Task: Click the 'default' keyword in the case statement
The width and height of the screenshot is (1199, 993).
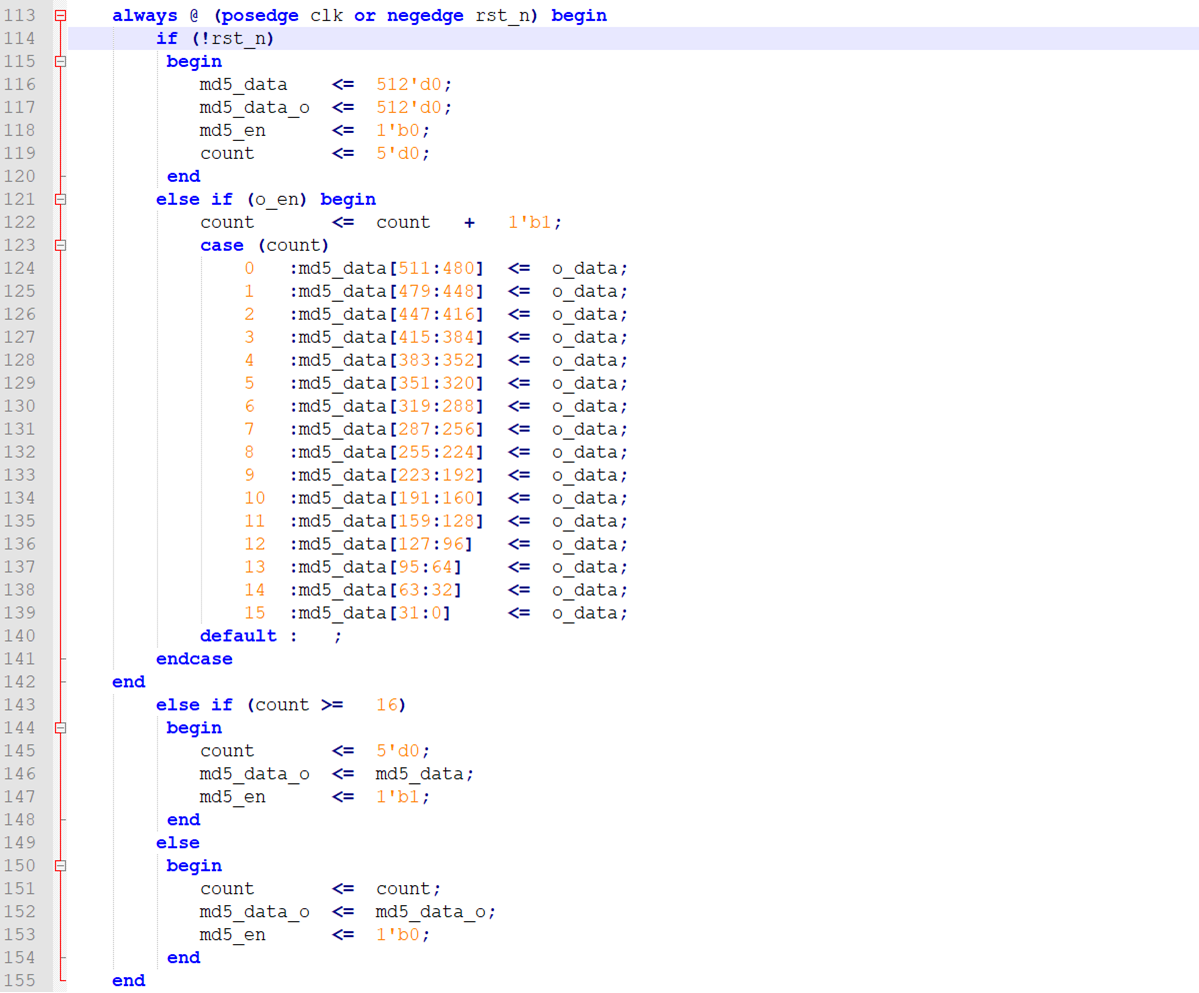Action: point(238,637)
